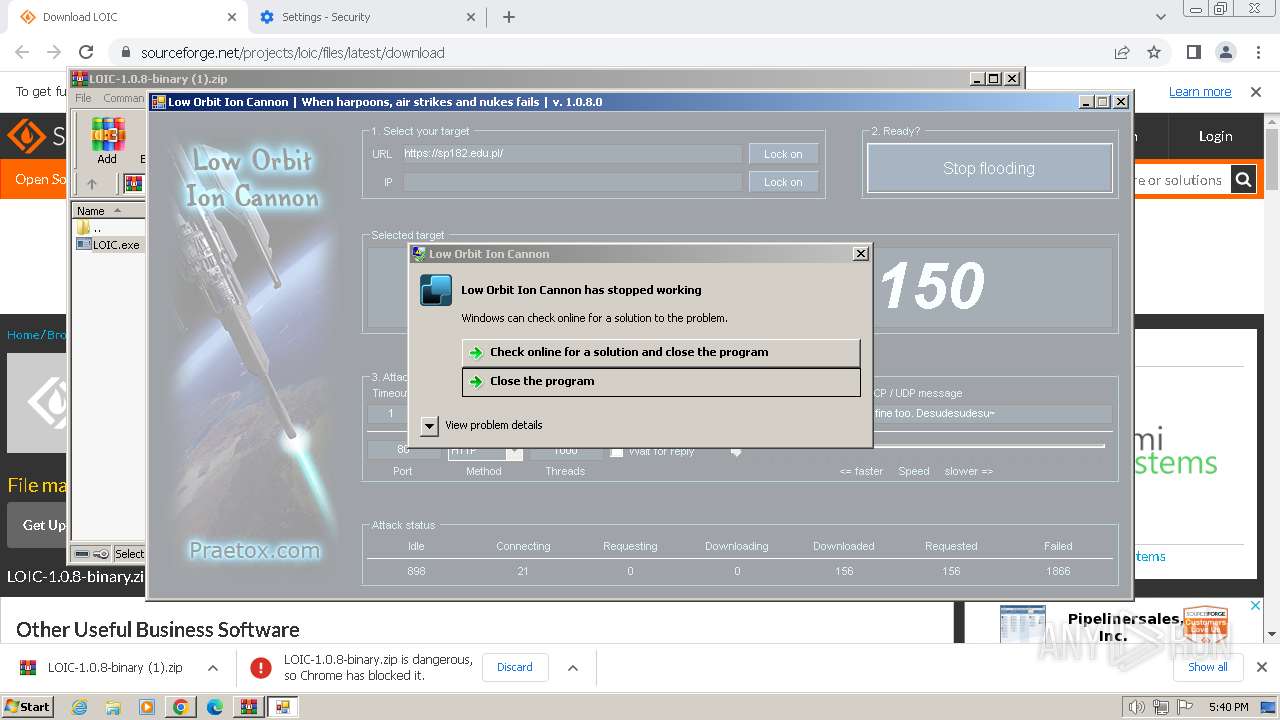Open a new Chrome tab
The image size is (1280, 720).
pos(509,17)
